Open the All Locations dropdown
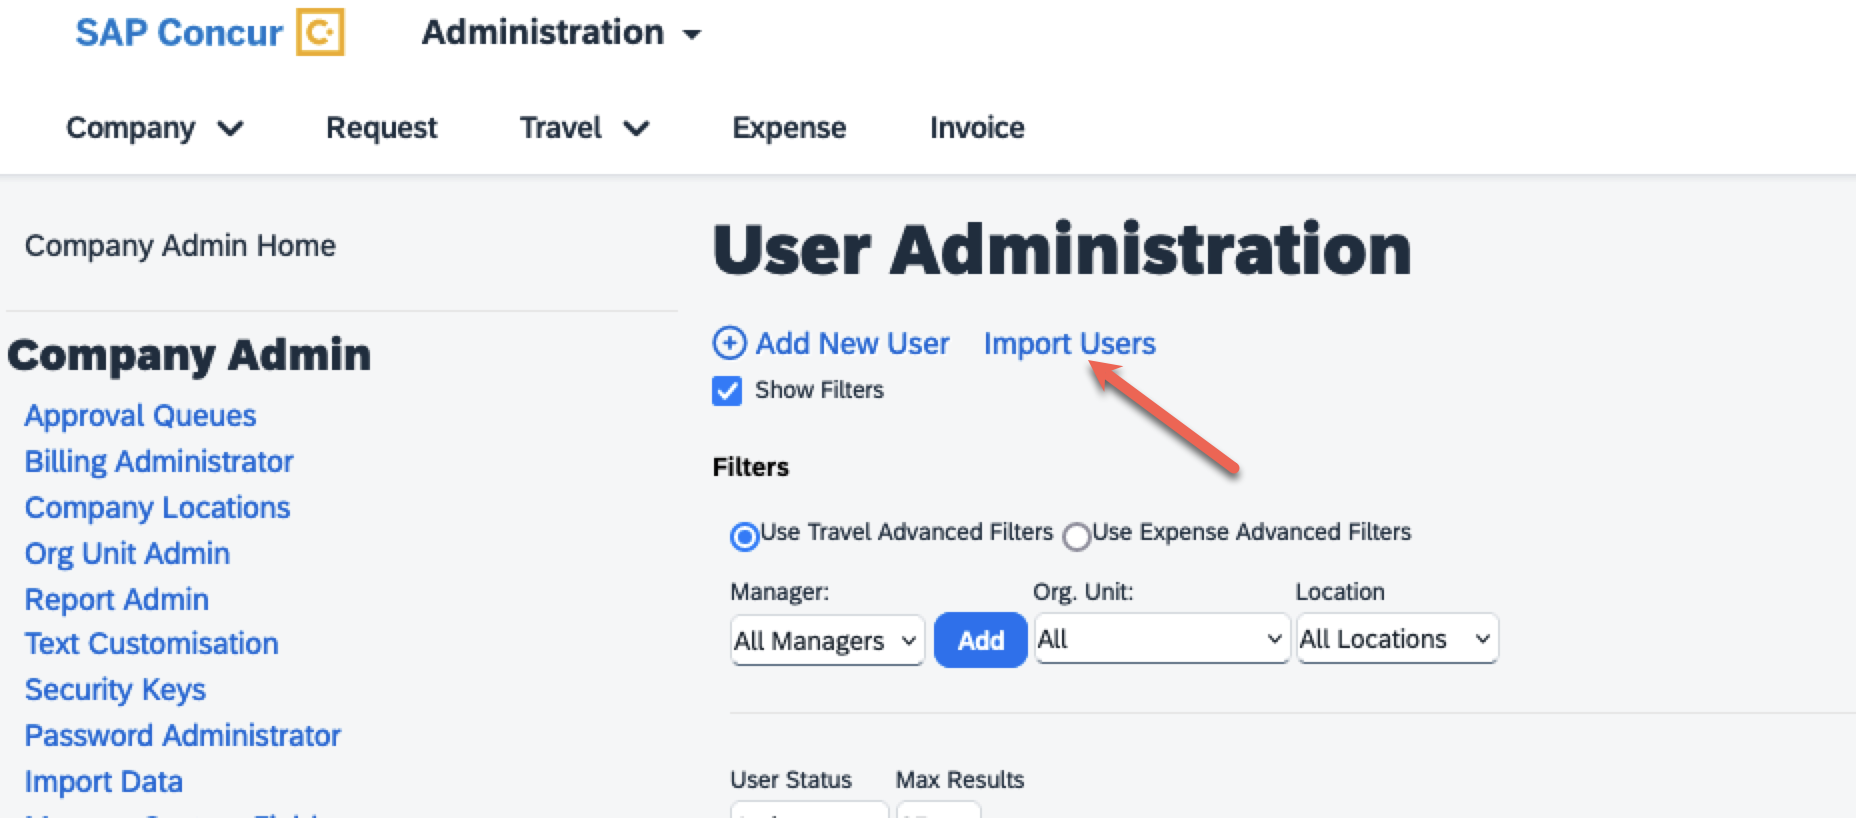Screen dimensions: 1856x818 coord(1397,638)
